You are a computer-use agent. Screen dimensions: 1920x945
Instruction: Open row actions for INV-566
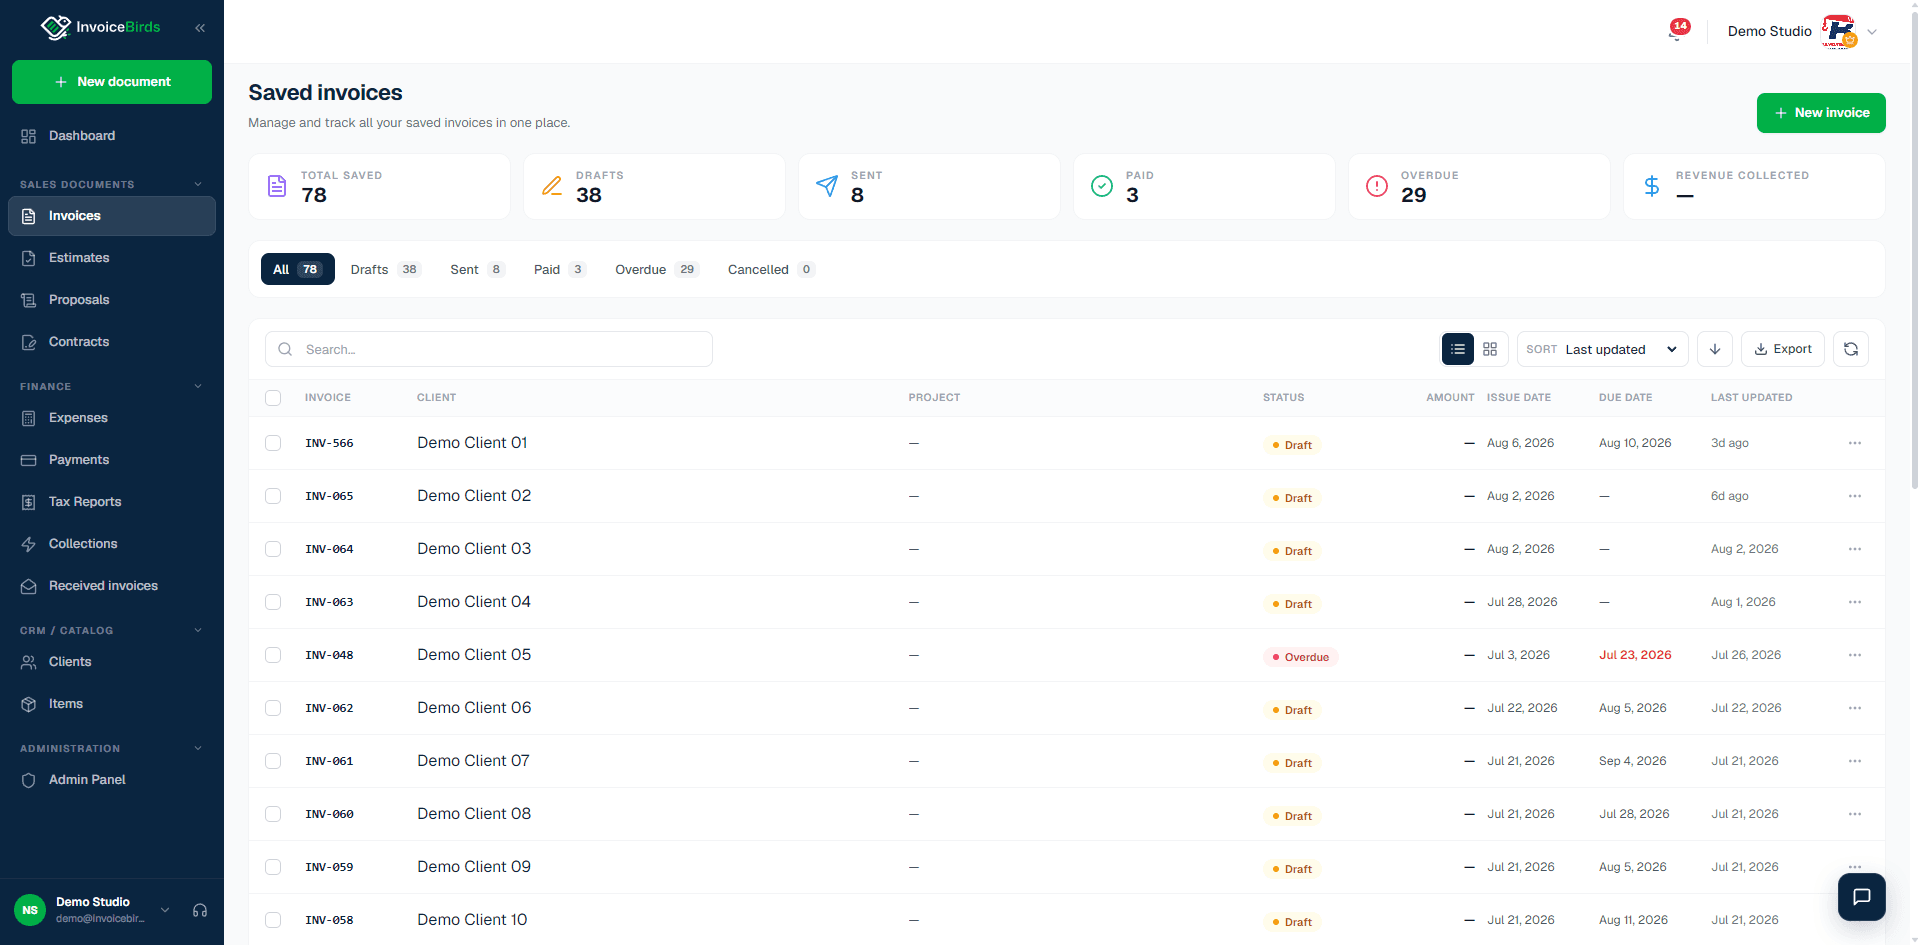(x=1855, y=443)
